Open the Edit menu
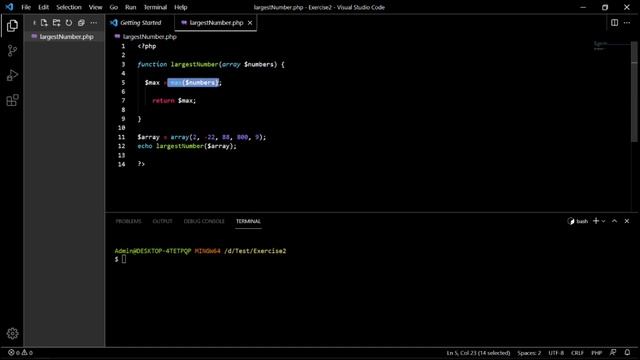The height and width of the screenshot is (360, 640). coord(43,7)
